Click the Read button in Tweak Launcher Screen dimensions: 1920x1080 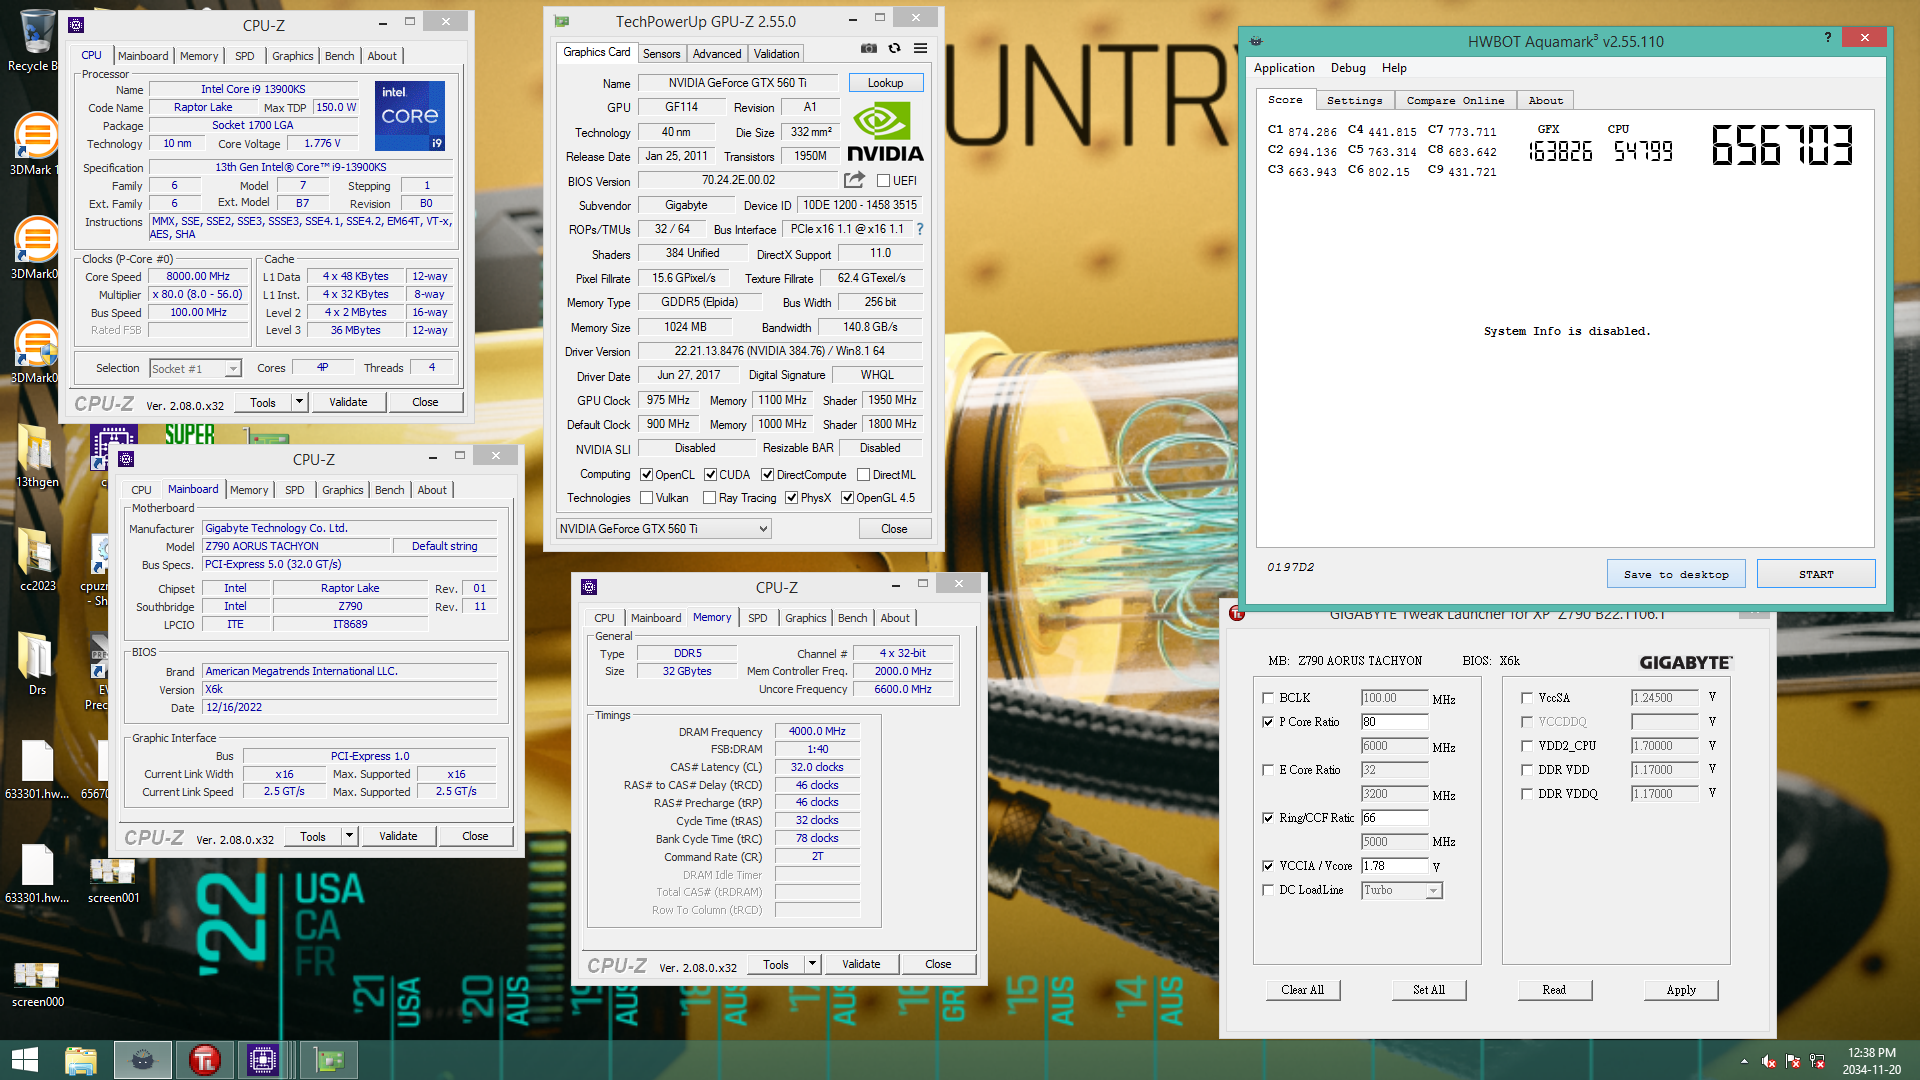[x=1554, y=990]
